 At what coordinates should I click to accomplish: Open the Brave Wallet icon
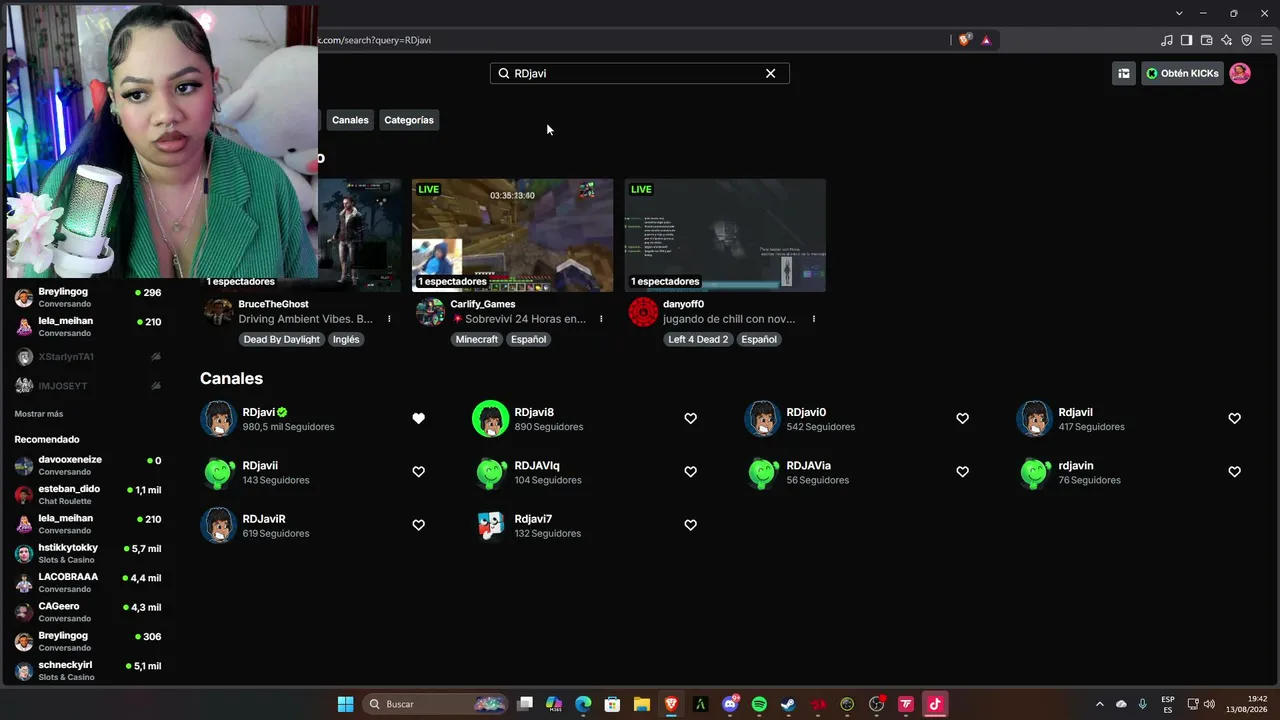pyautogui.click(x=1206, y=40)
